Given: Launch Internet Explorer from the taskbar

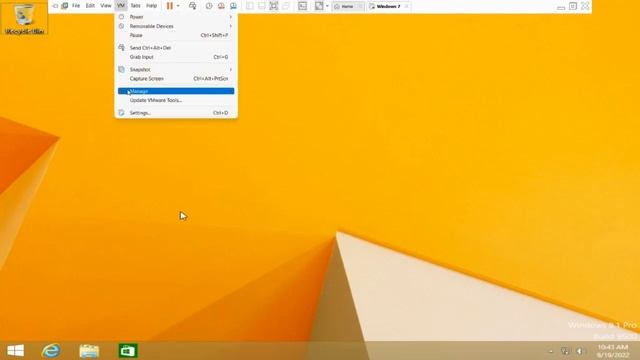Looking at the screenshot, I should [x=51, y=350].
